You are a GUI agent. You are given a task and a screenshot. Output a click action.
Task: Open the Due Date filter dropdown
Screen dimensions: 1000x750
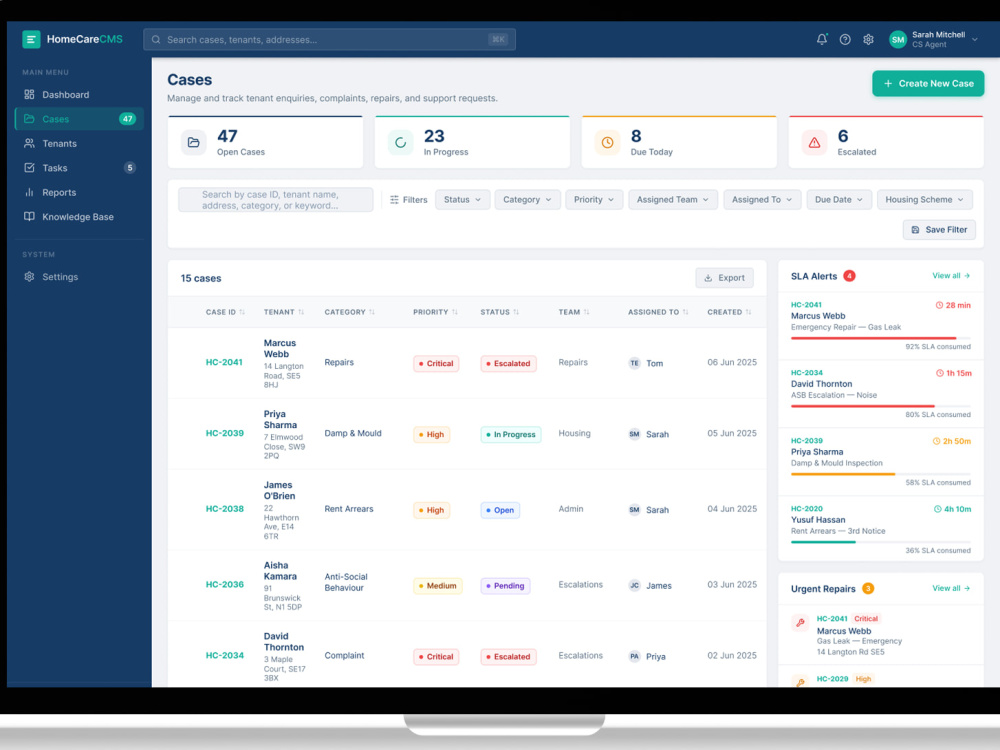point(839,200)
